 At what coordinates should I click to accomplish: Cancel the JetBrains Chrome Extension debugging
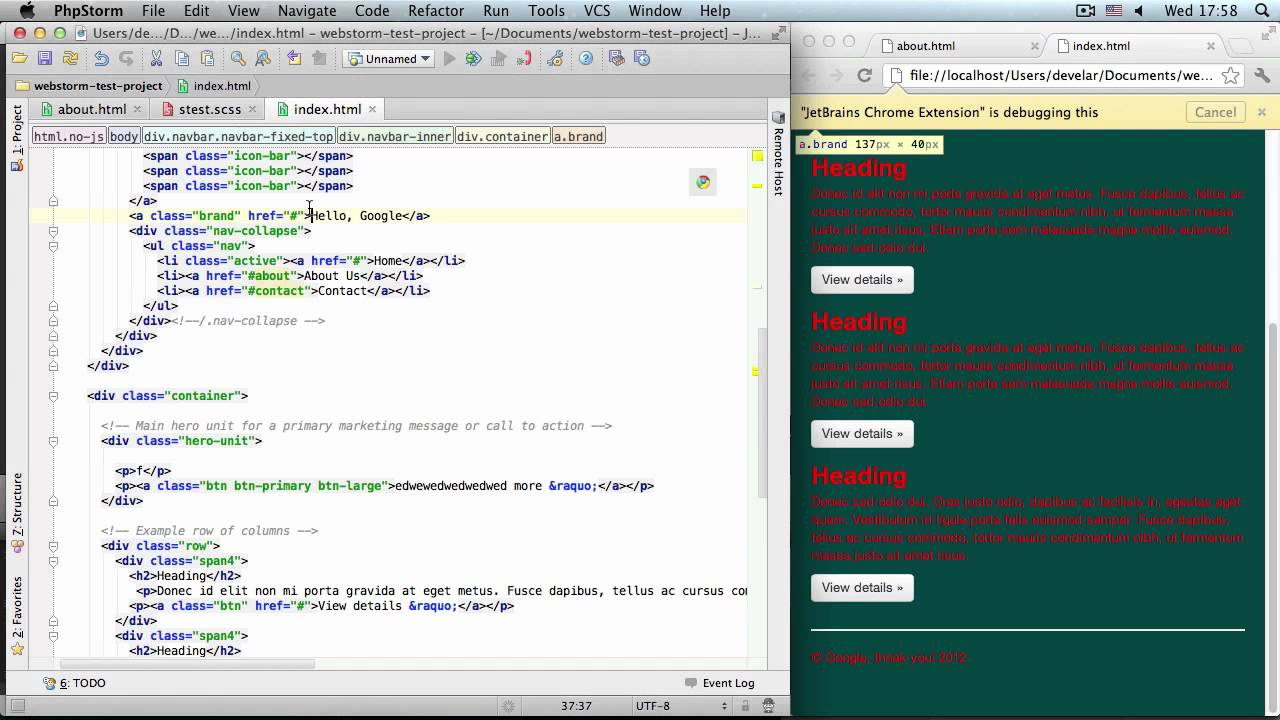tap(1215, 112)
